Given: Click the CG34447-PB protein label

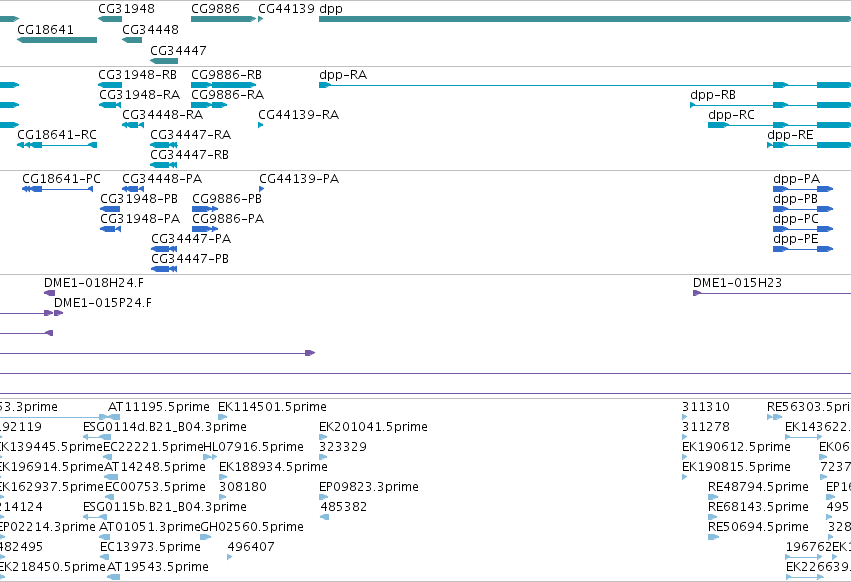Looking at the screenshot, I should [190, 259].
